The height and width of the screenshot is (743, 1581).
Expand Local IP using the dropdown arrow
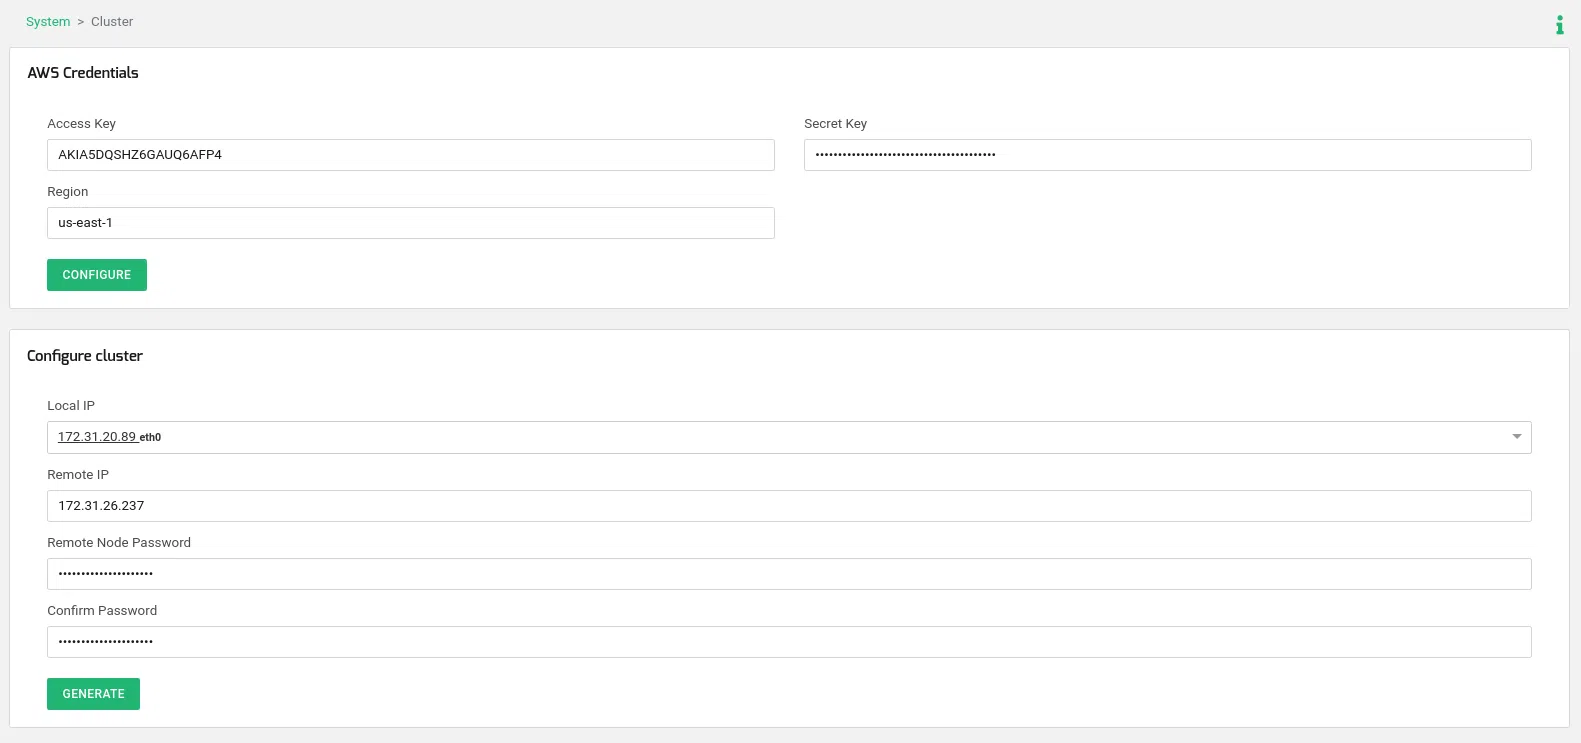point(1516,437)
